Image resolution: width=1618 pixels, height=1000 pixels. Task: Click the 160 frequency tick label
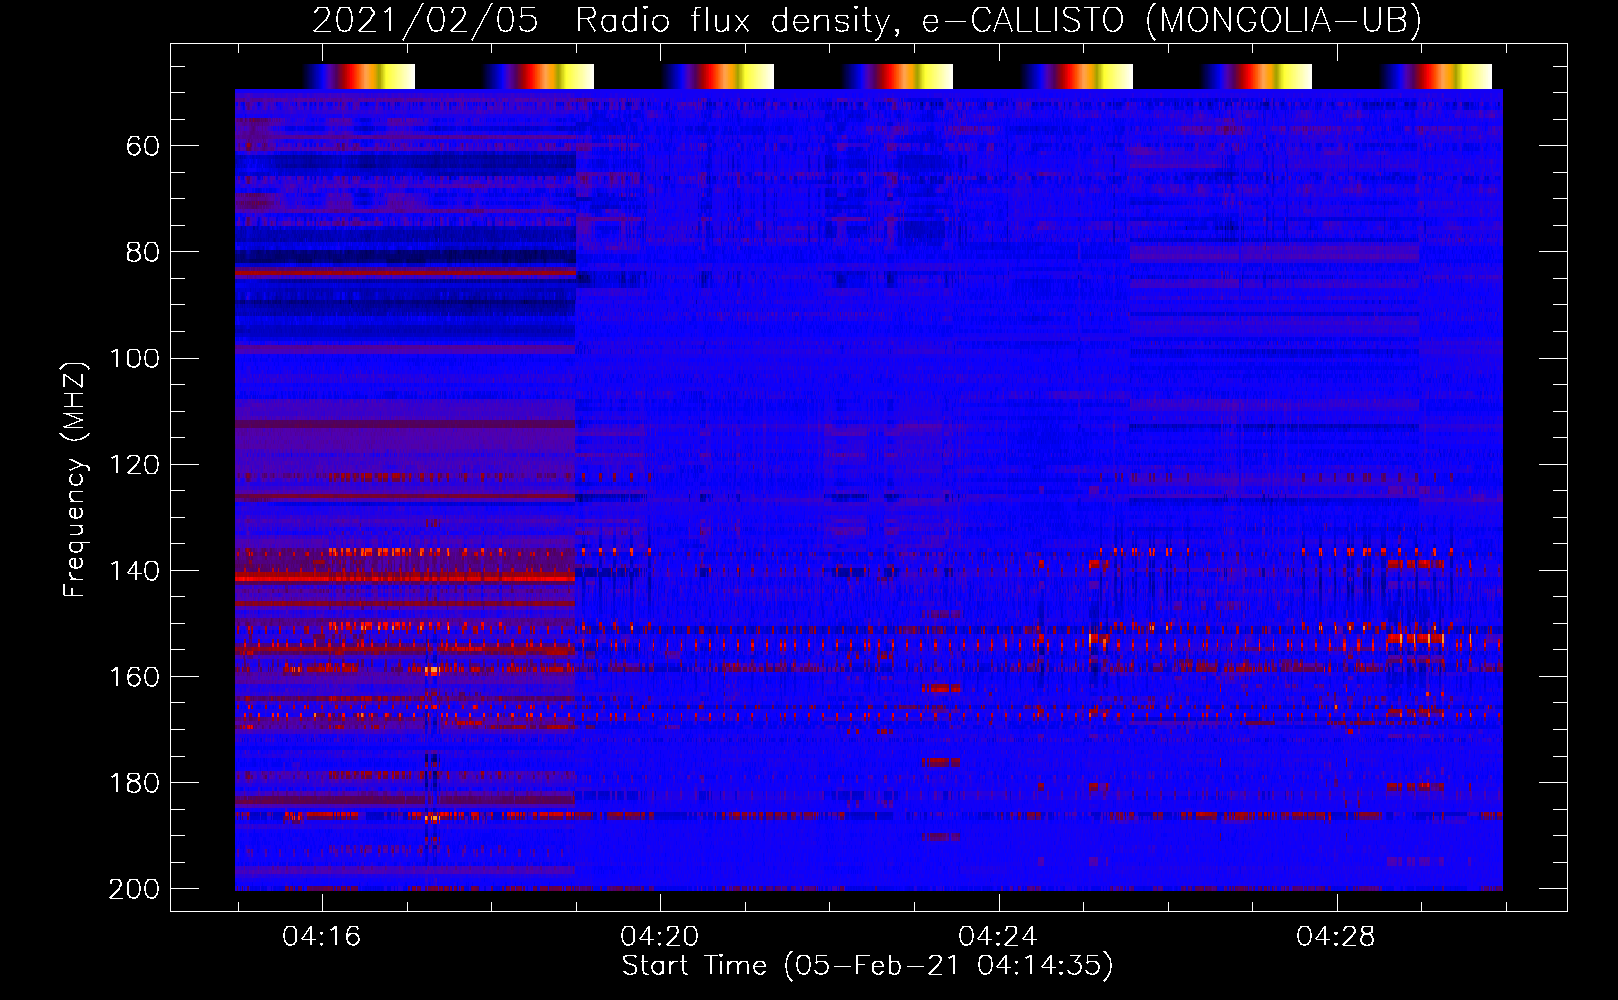point(134,677)
